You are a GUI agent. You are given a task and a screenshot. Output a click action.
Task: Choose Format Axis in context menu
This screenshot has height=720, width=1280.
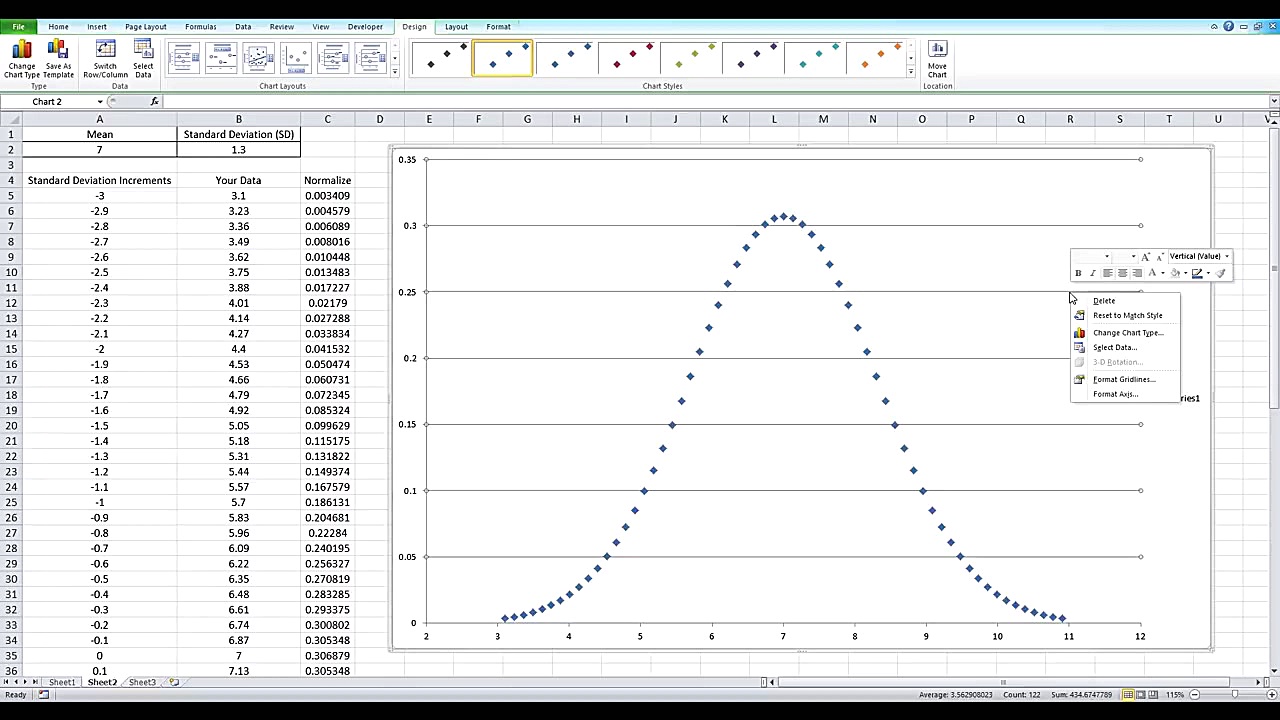(x=1115, y=394)
